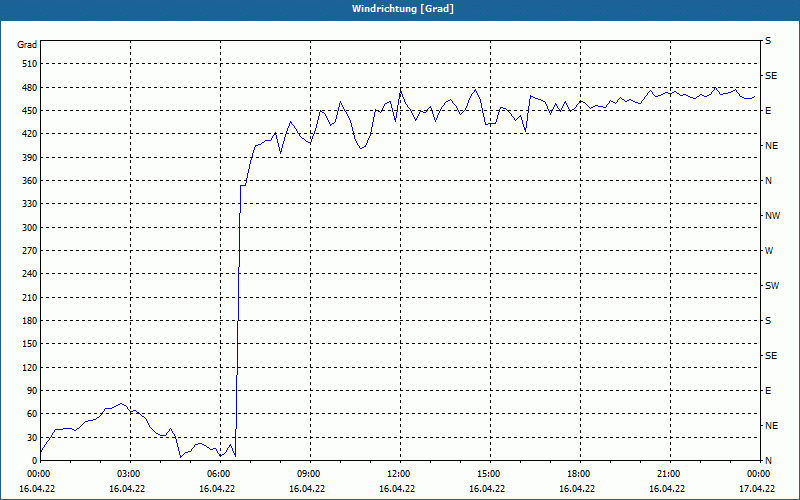The image size is (800, 500).
Task: Click the '18:00' time label
Action: tap(578, 474)
